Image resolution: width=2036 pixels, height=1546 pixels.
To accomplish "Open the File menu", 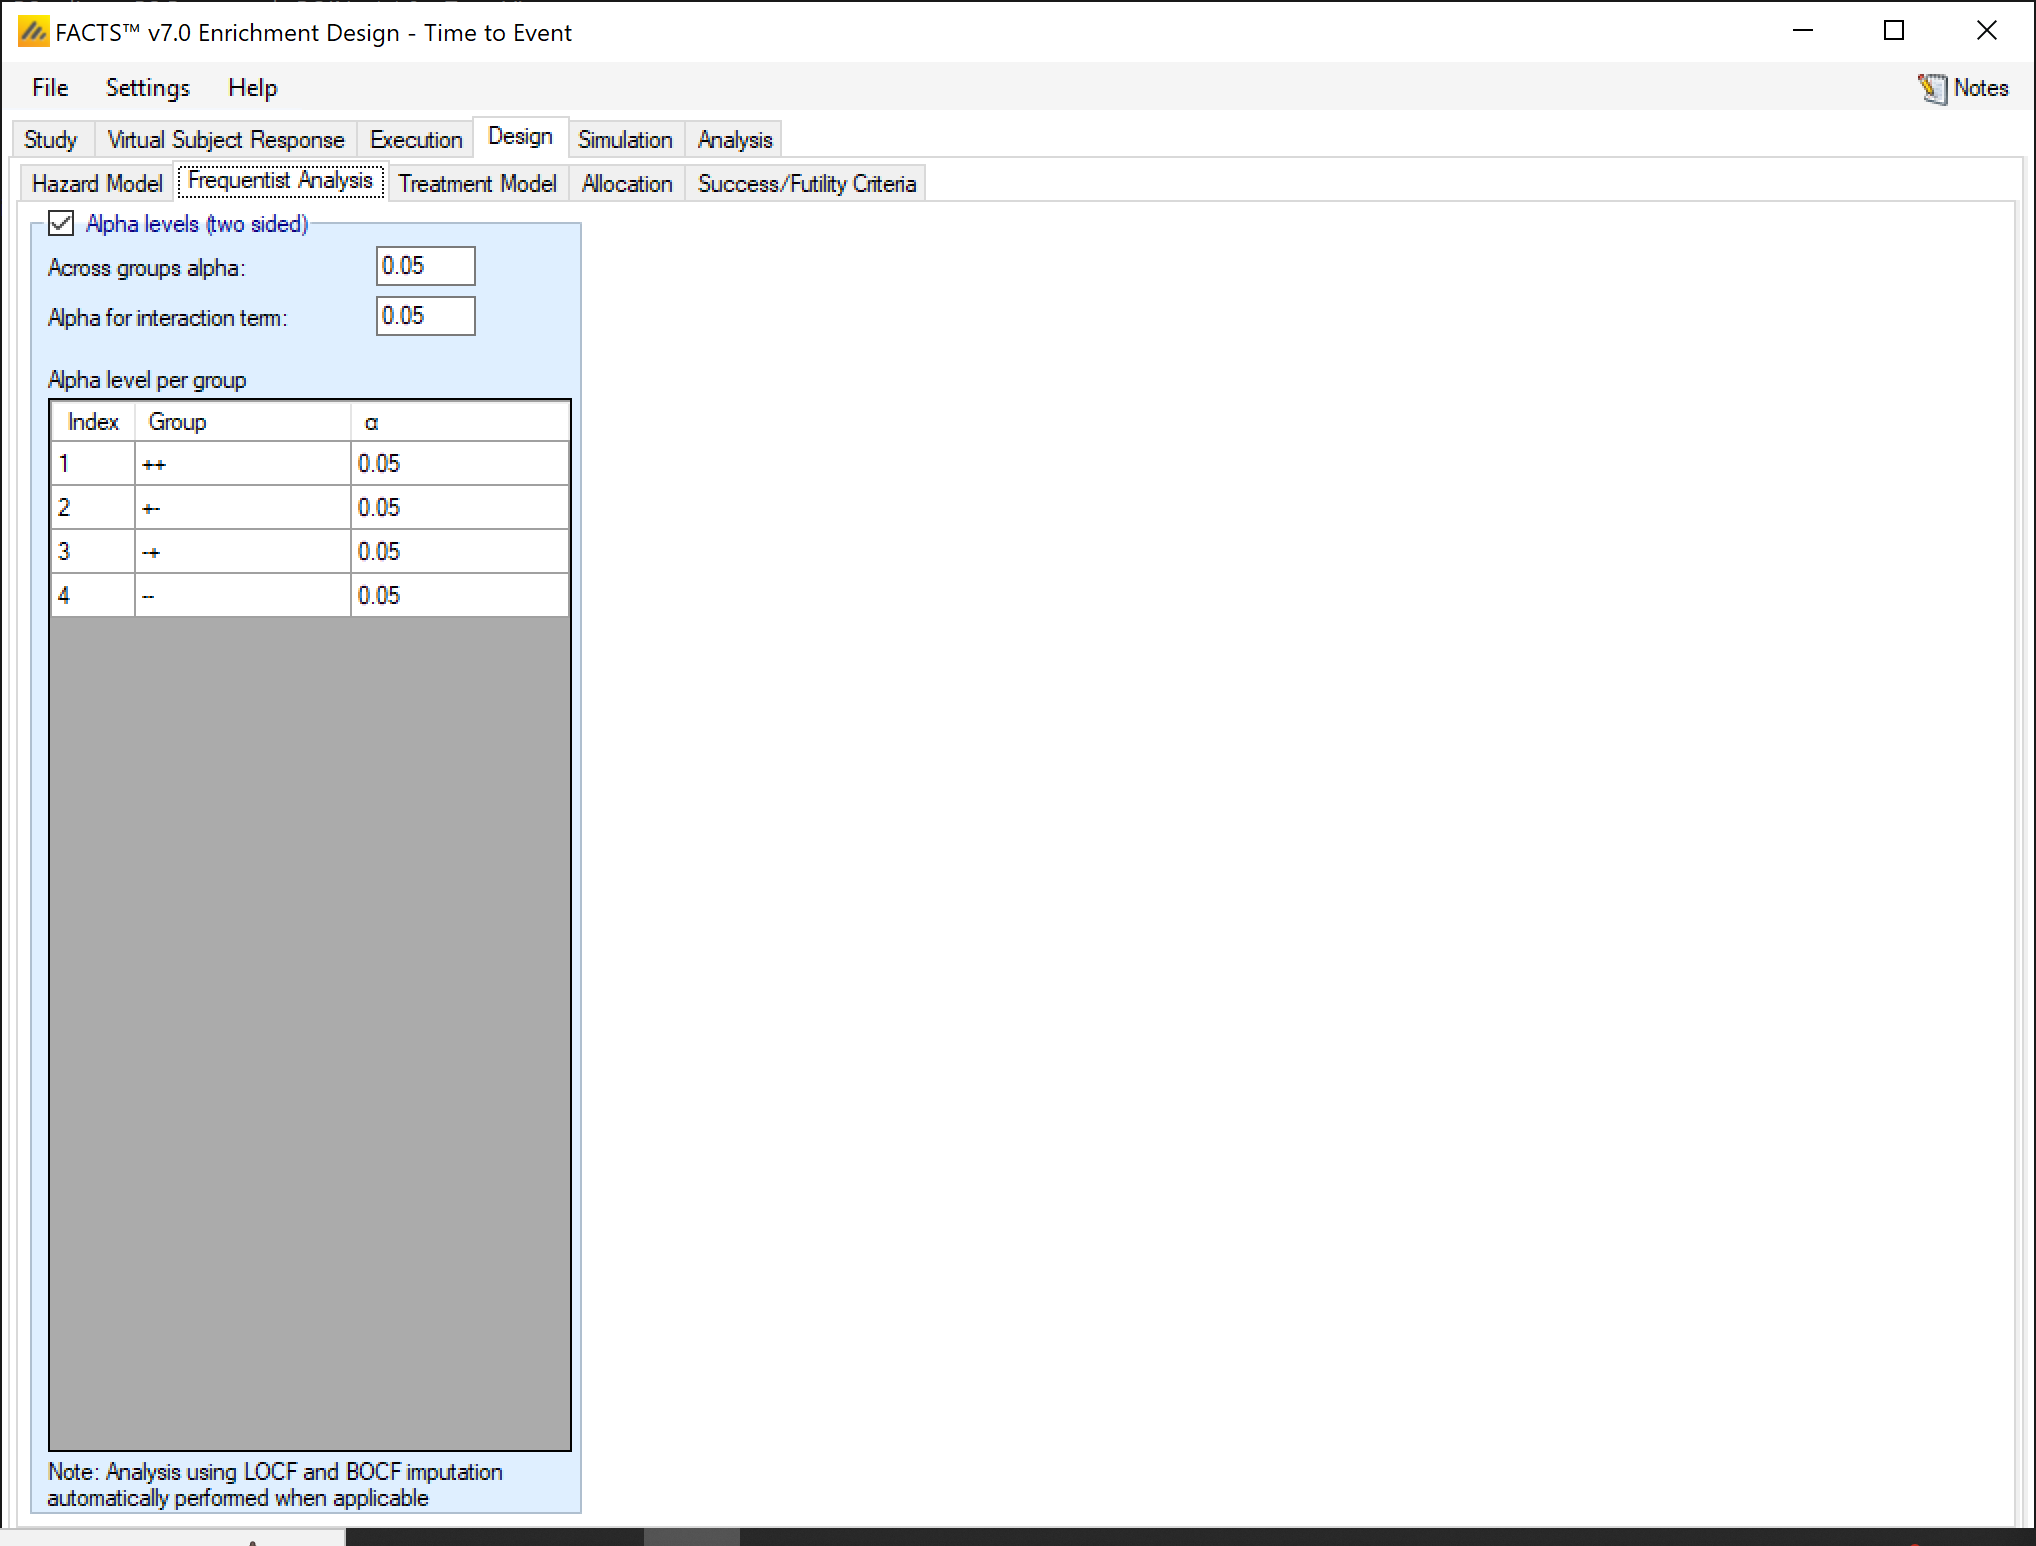I will [50, 88].
